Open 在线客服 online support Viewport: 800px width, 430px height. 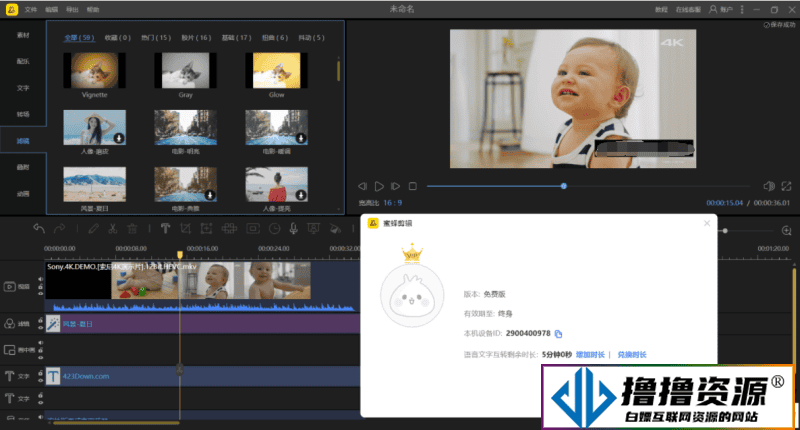688,10
